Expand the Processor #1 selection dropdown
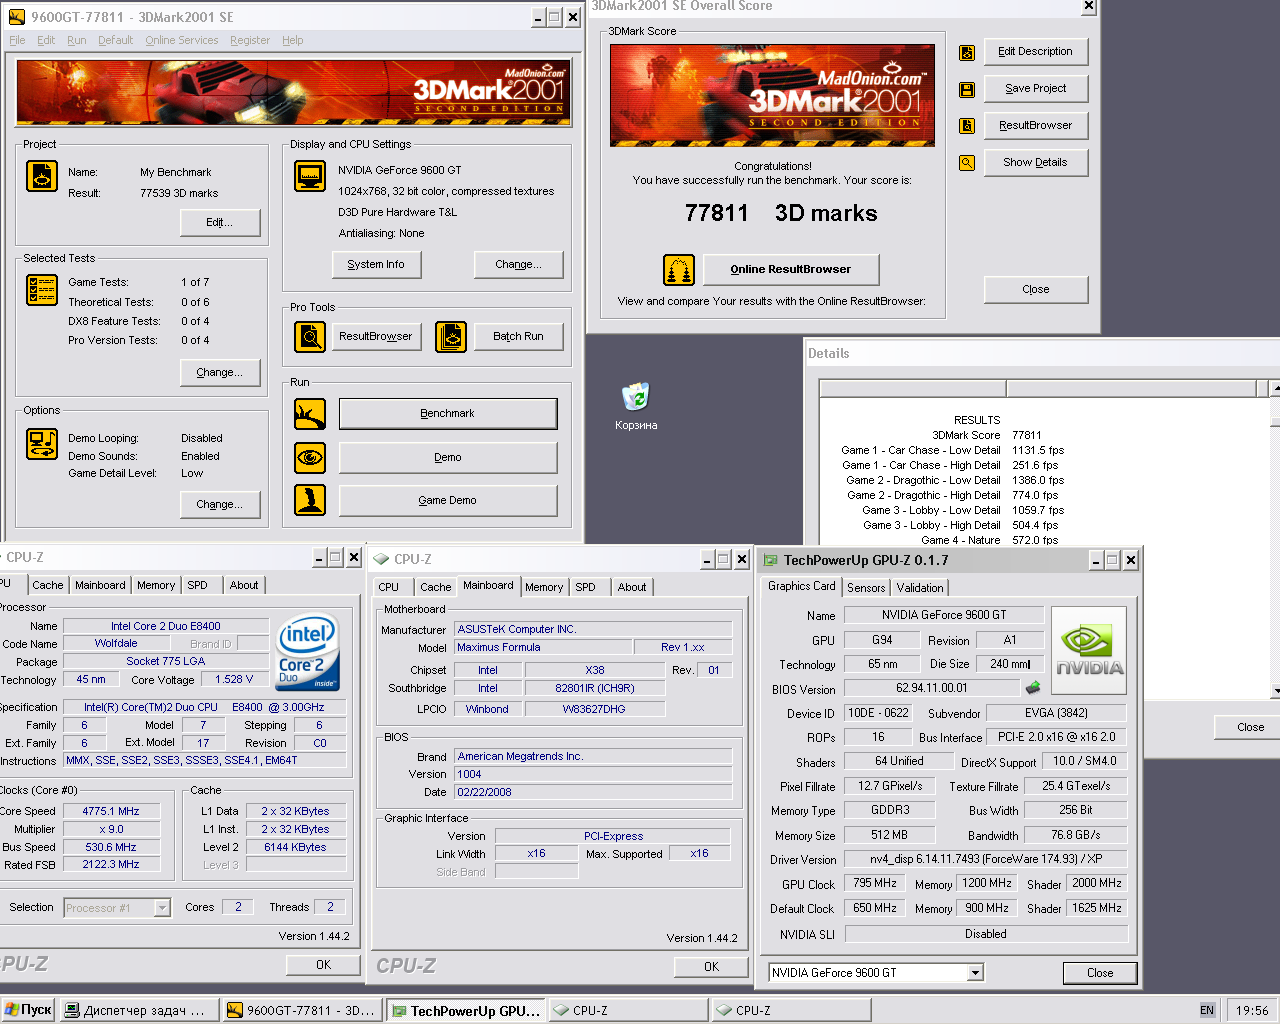Viewport: 1280px width, 1024px height. click(162, 908)
